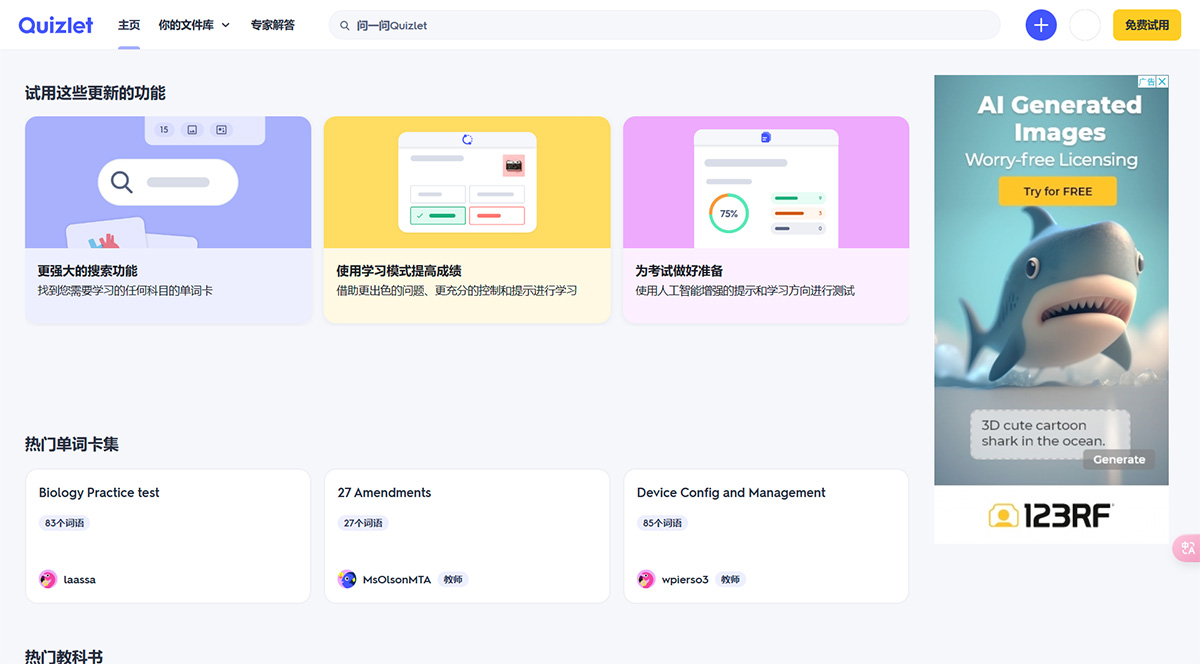1200x664 pixels.
Task: Click the 问一问Quizlet search field
Action: 500,24
